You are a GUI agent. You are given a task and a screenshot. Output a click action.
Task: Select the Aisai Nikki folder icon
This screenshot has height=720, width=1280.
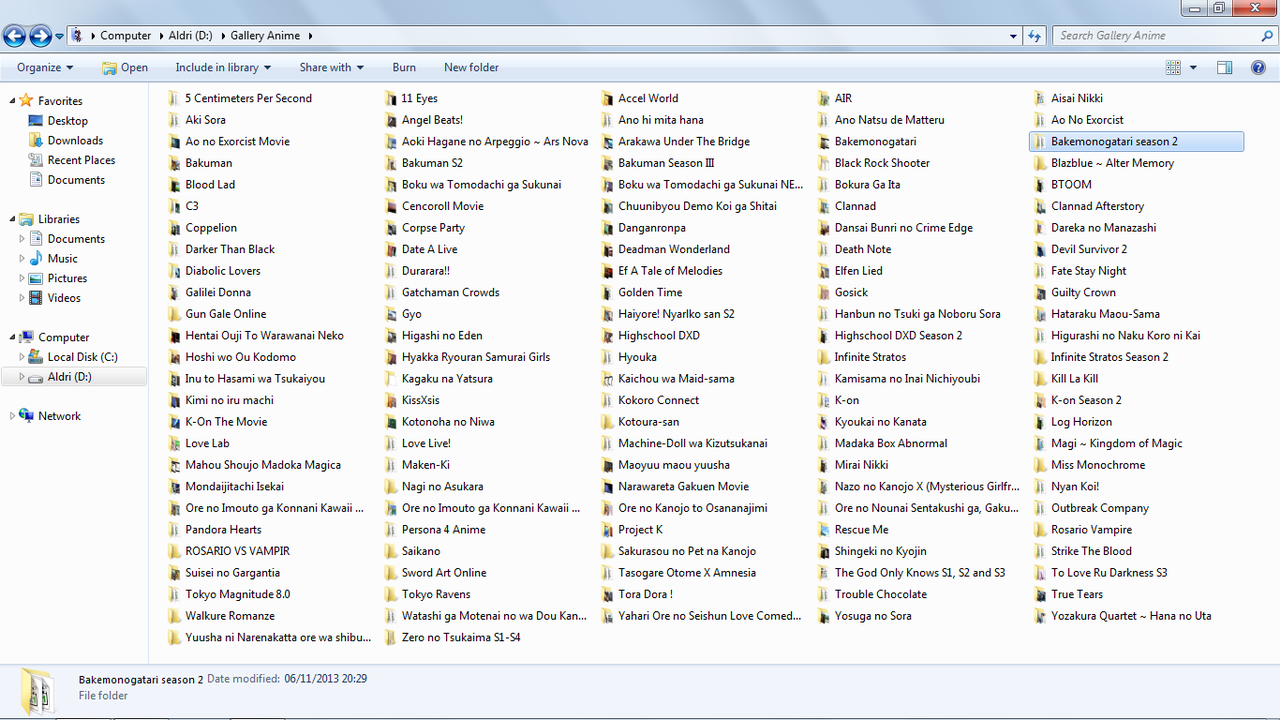(x=1041, y=99)
